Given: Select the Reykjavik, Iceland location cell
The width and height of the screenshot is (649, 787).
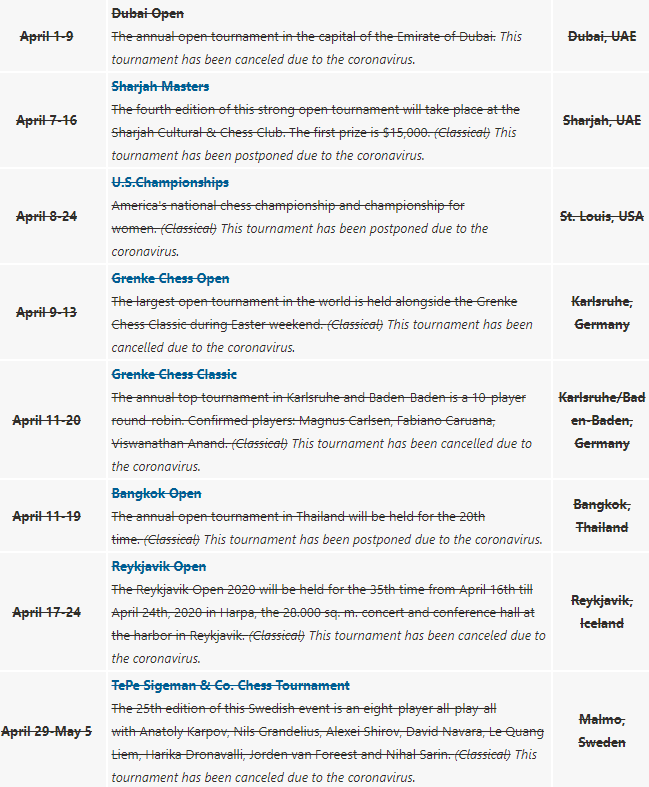Looking at the screenshot, I should [x=601, y=612].
